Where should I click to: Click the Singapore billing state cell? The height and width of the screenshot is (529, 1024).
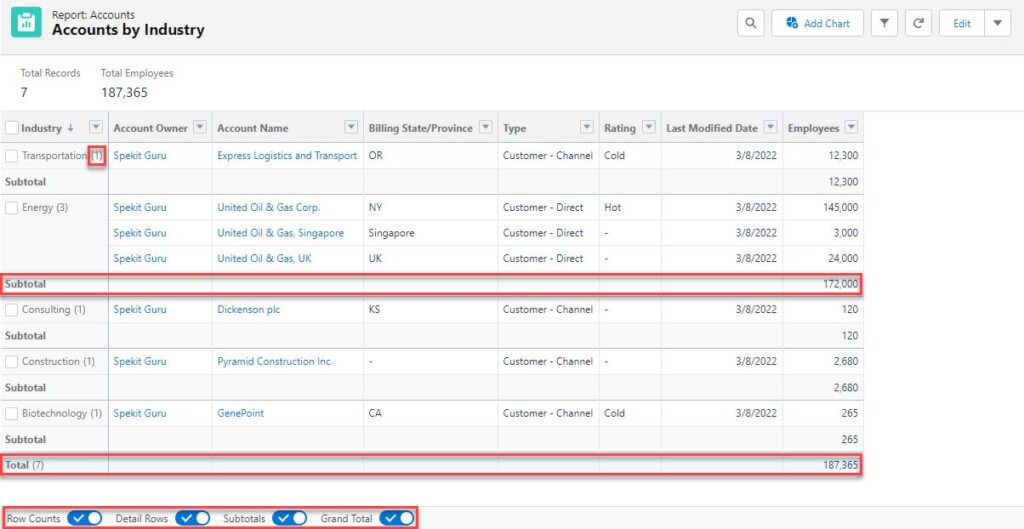pyautogui.click(x=391, y=232)
